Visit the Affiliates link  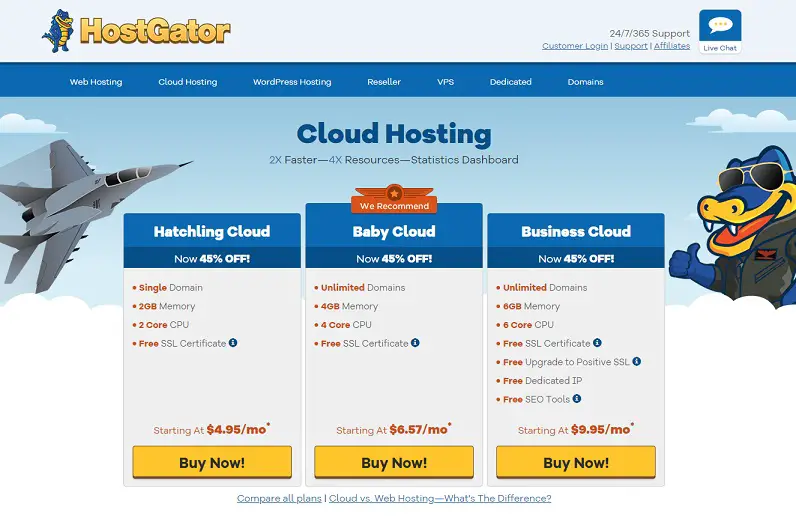[672, 46]
